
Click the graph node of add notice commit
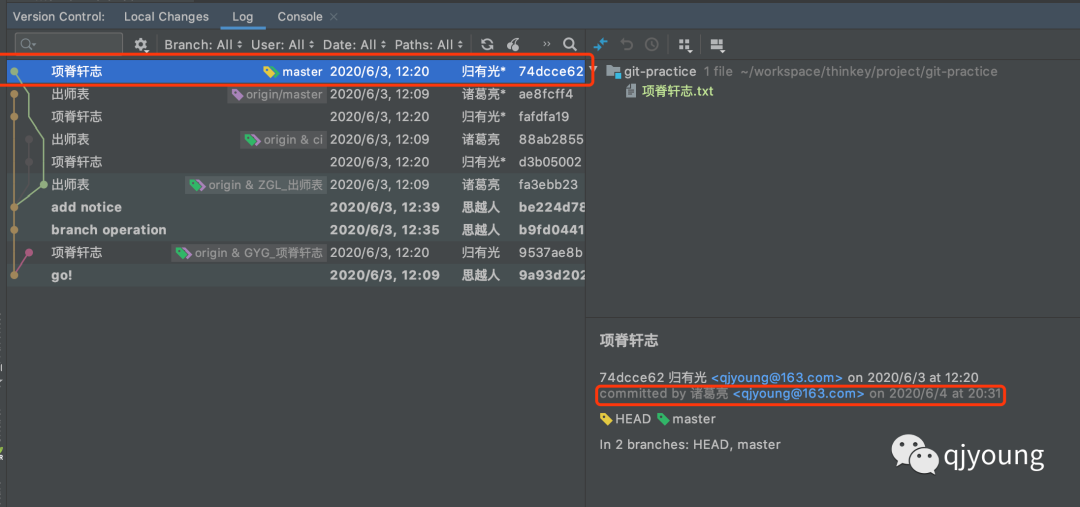(14, 207)
